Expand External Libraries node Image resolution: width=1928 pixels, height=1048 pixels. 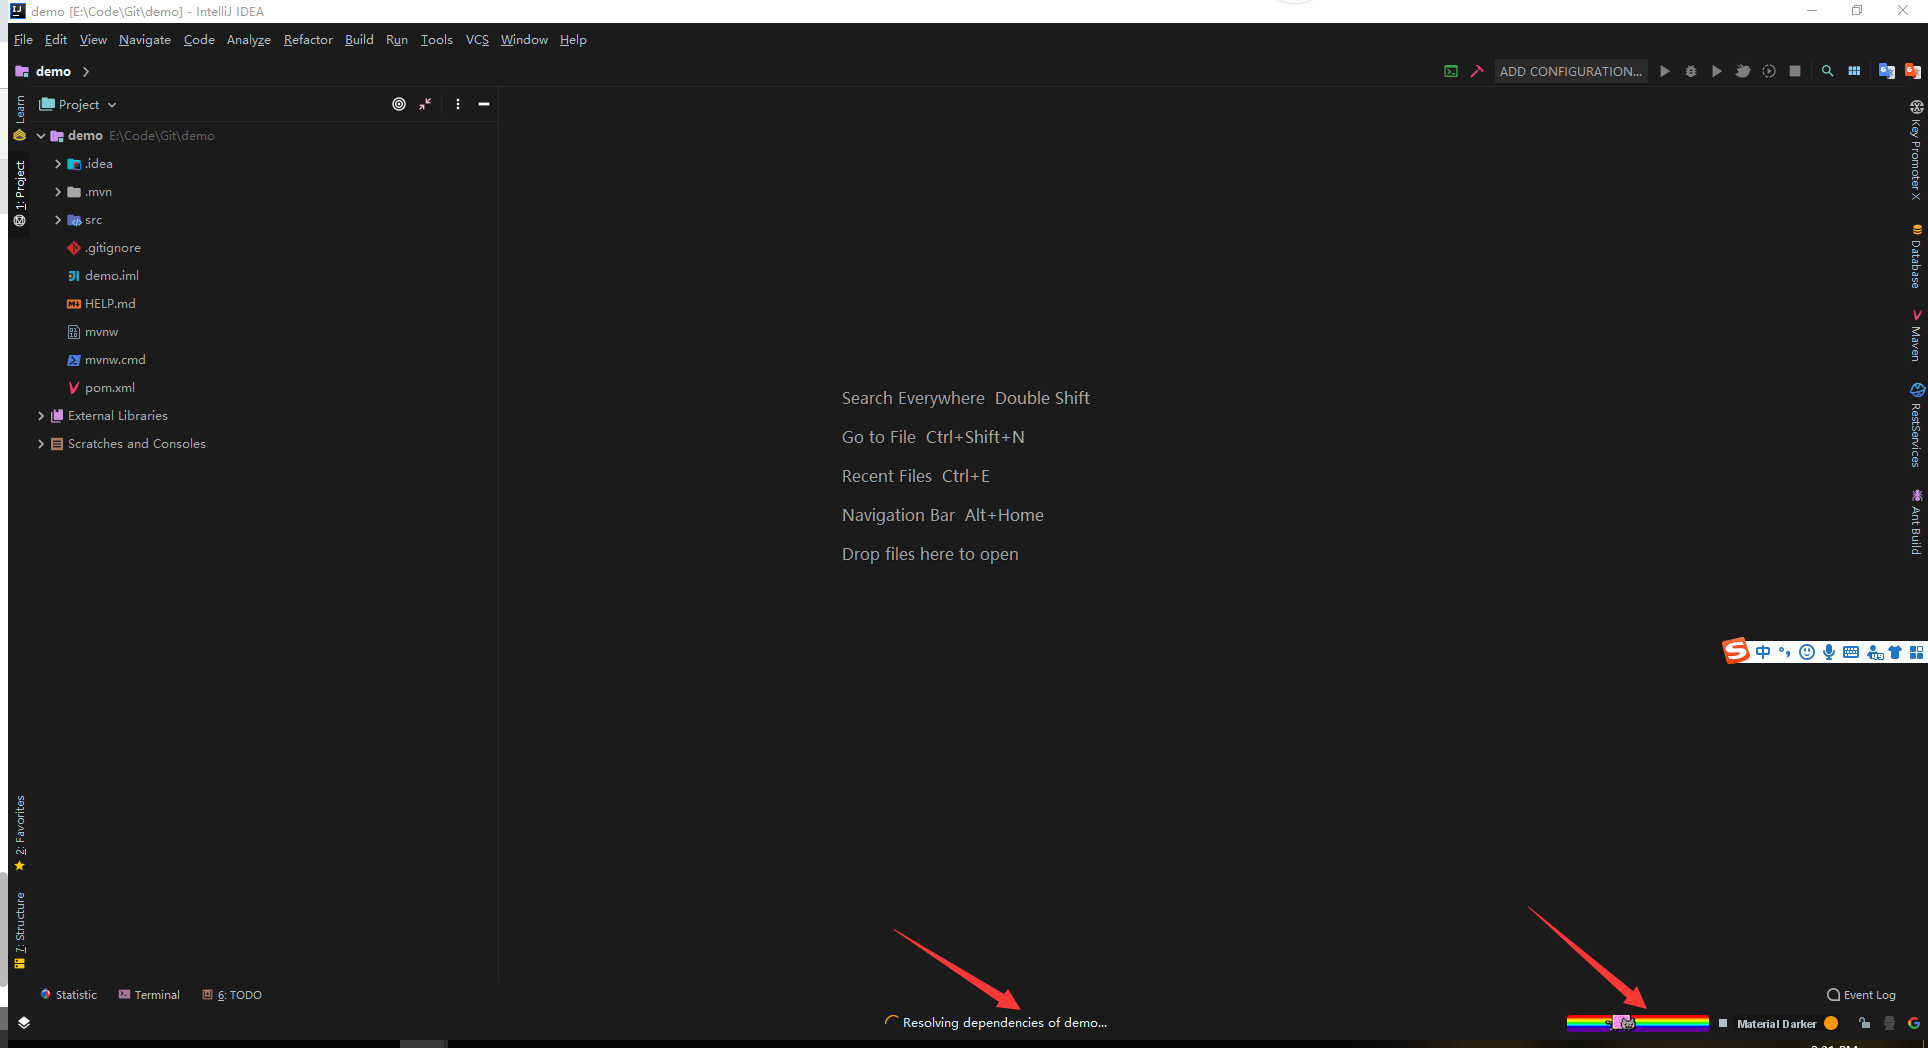point(41,416)
